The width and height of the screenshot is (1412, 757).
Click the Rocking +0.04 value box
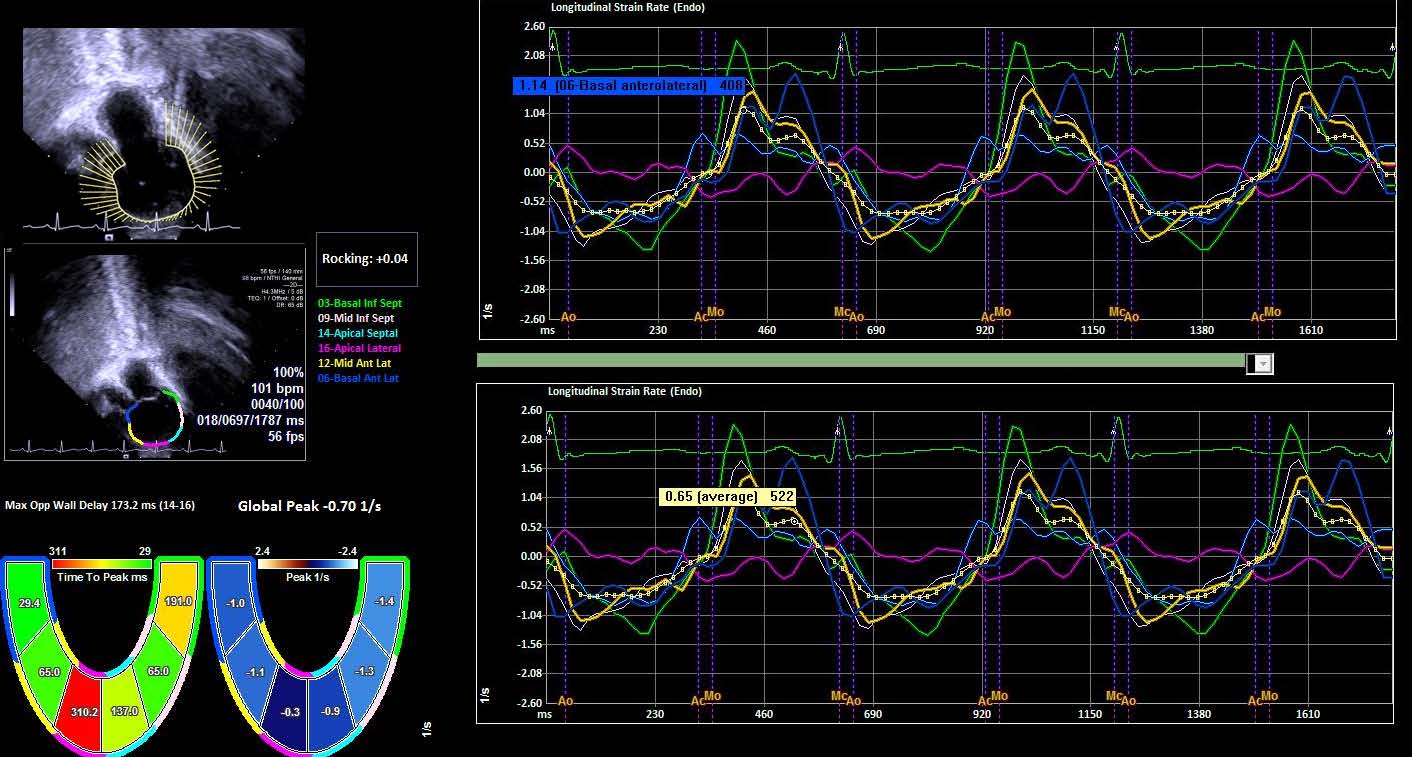pos(364,258)
